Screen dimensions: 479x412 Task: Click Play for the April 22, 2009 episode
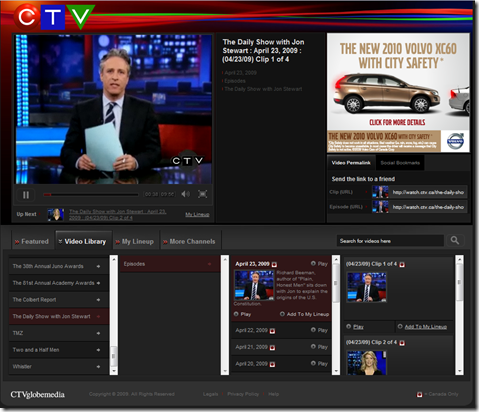click(x=319, y=330)
